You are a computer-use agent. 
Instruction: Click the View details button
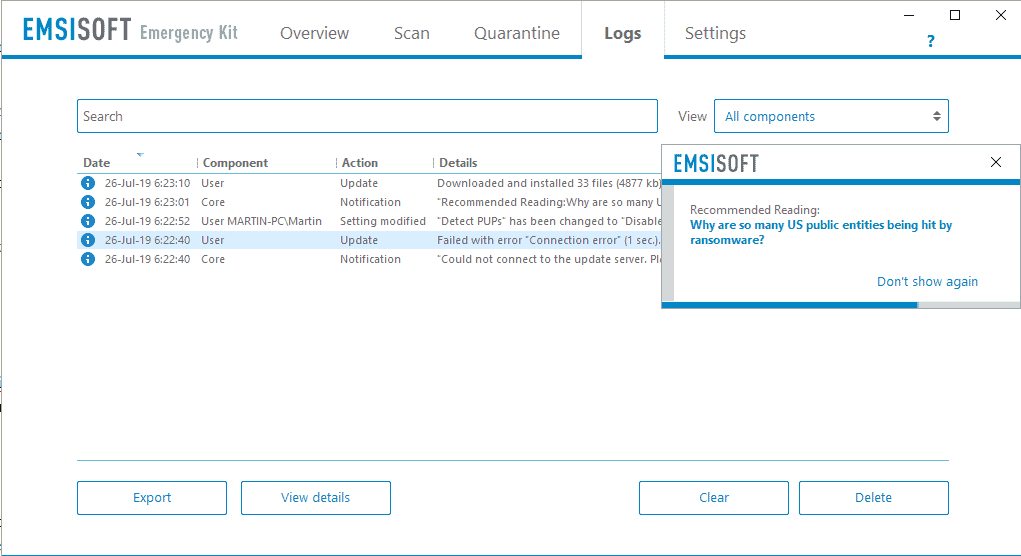316,498
